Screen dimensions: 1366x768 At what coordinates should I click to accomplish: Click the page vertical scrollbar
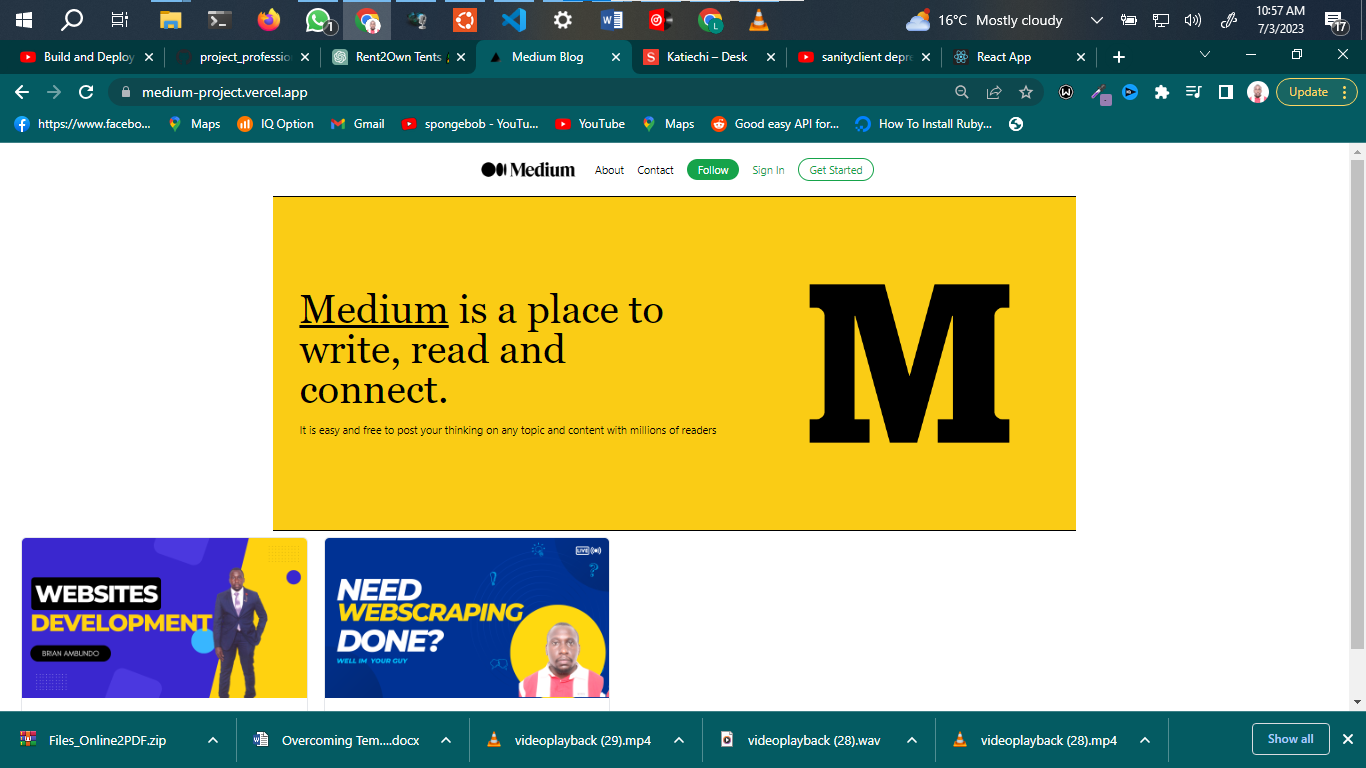click(1357, 404)
